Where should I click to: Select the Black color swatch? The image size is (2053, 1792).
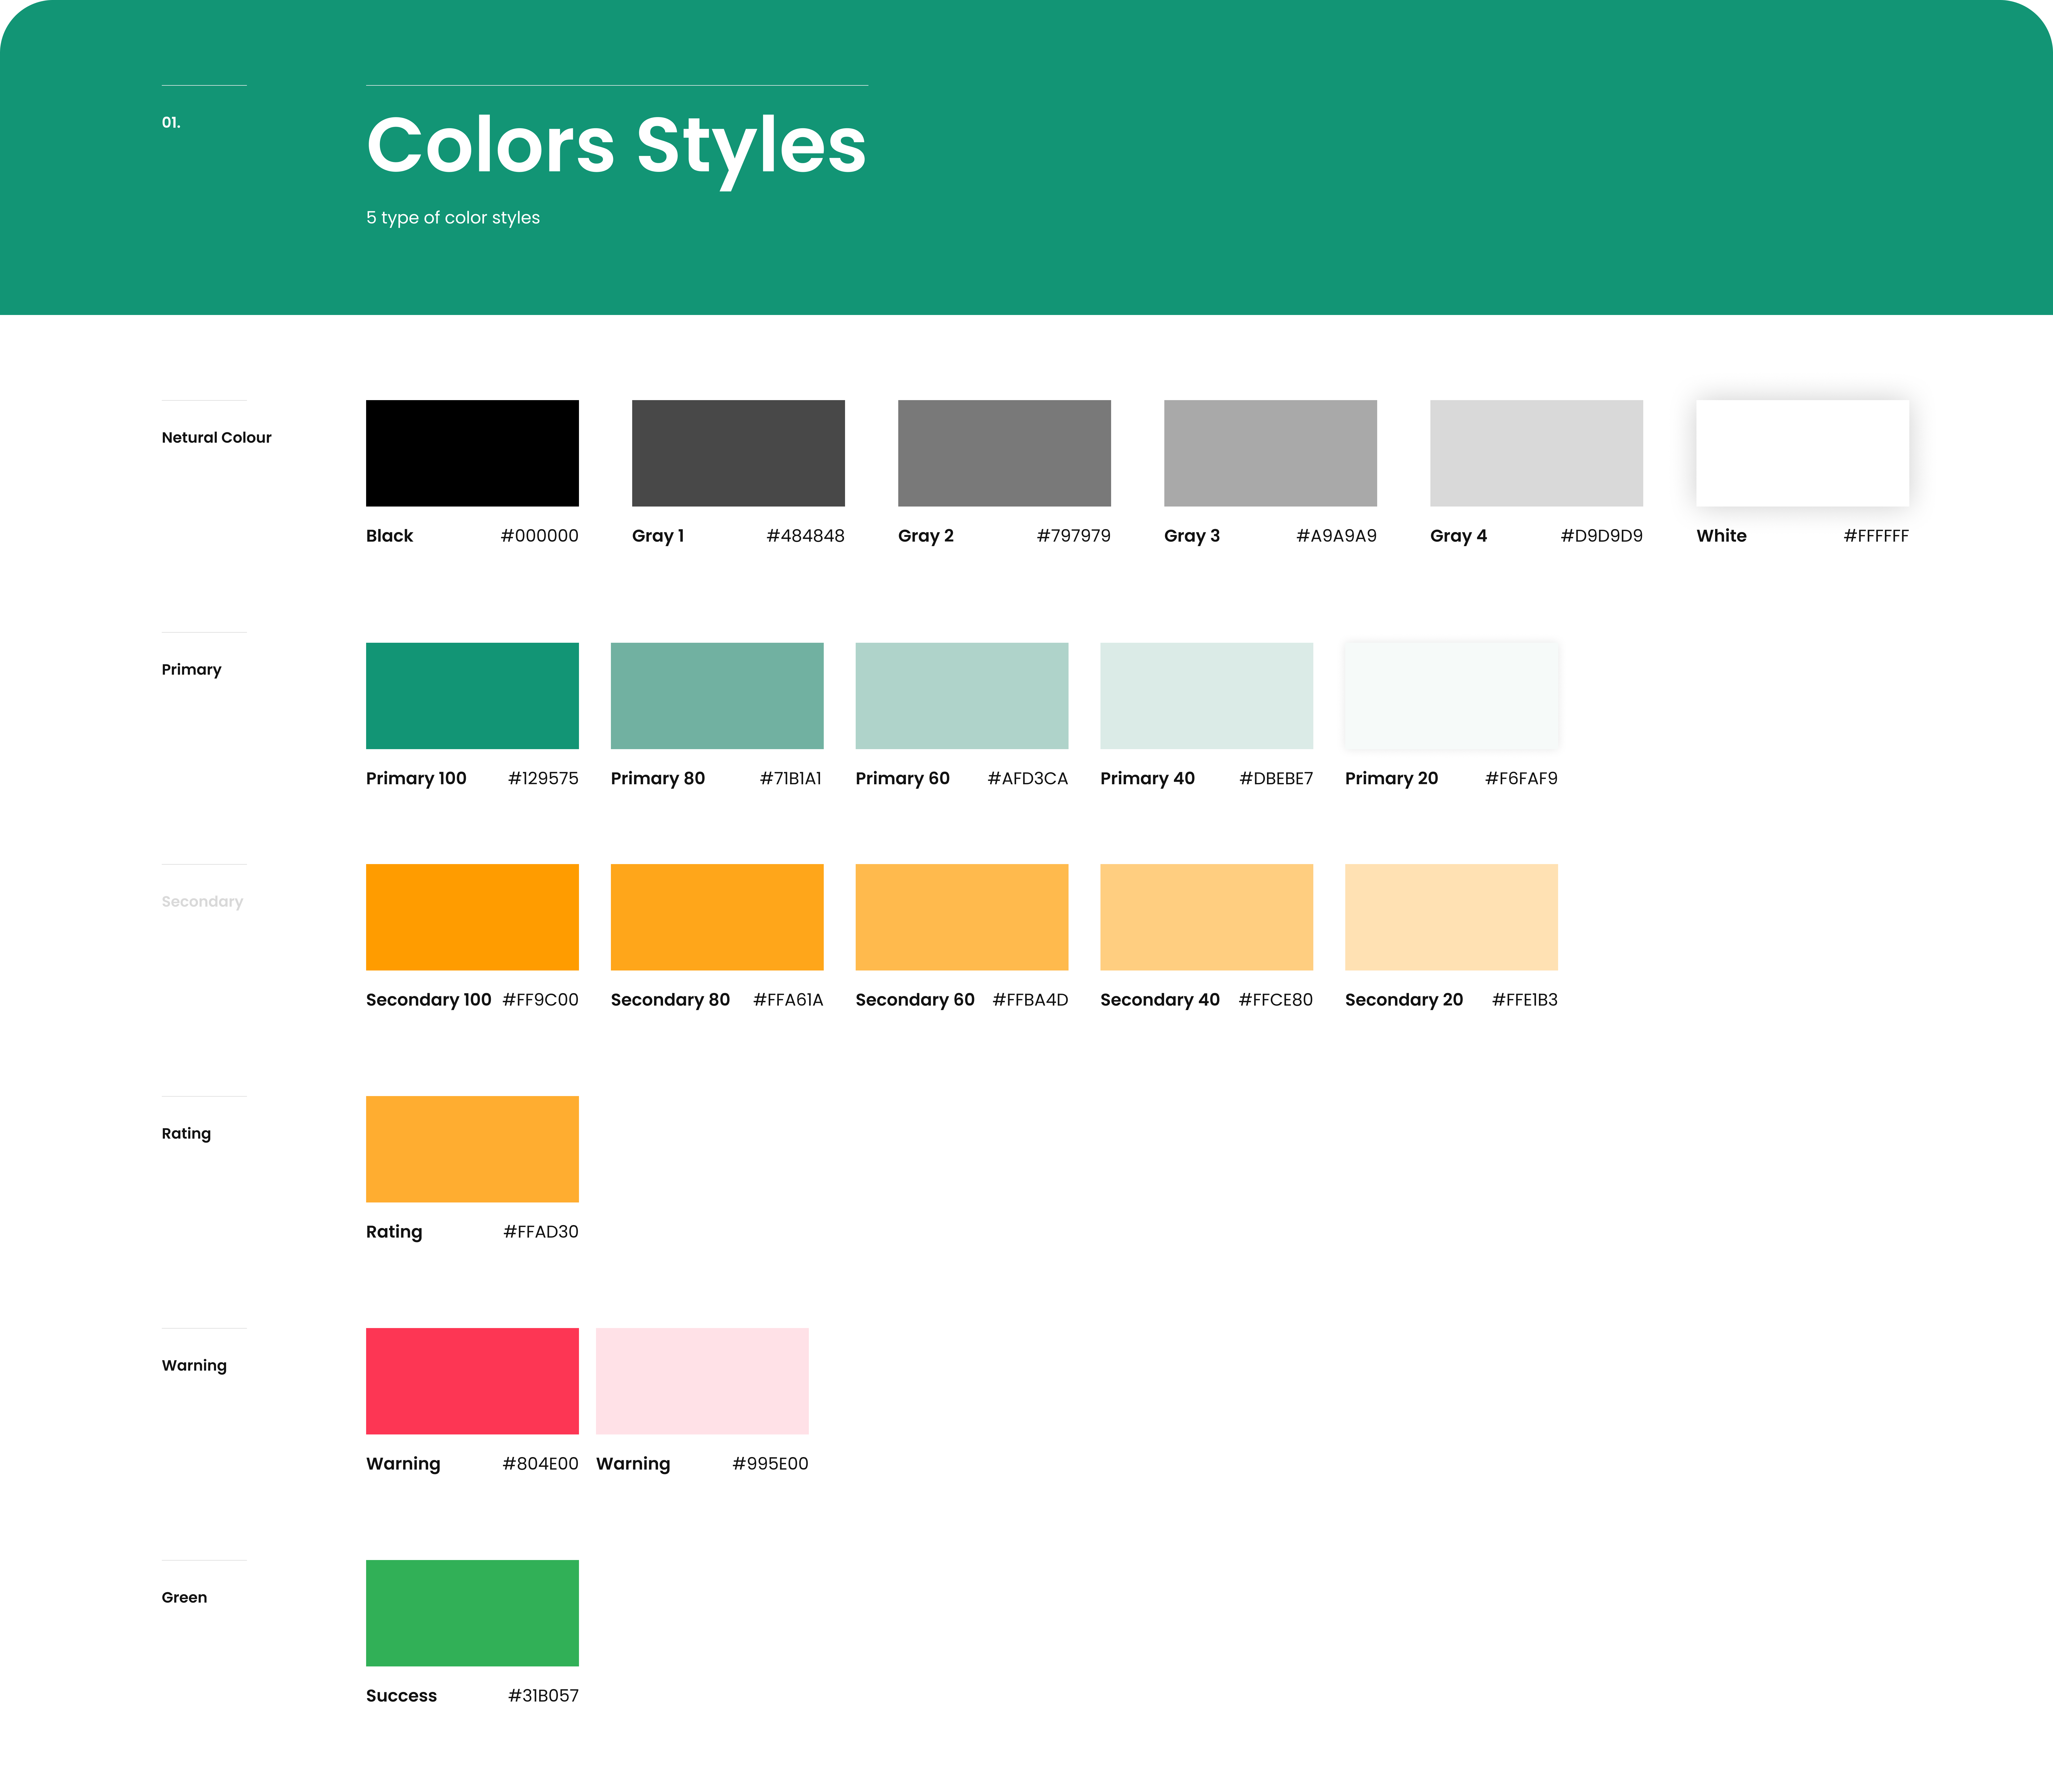pos(472,453)
